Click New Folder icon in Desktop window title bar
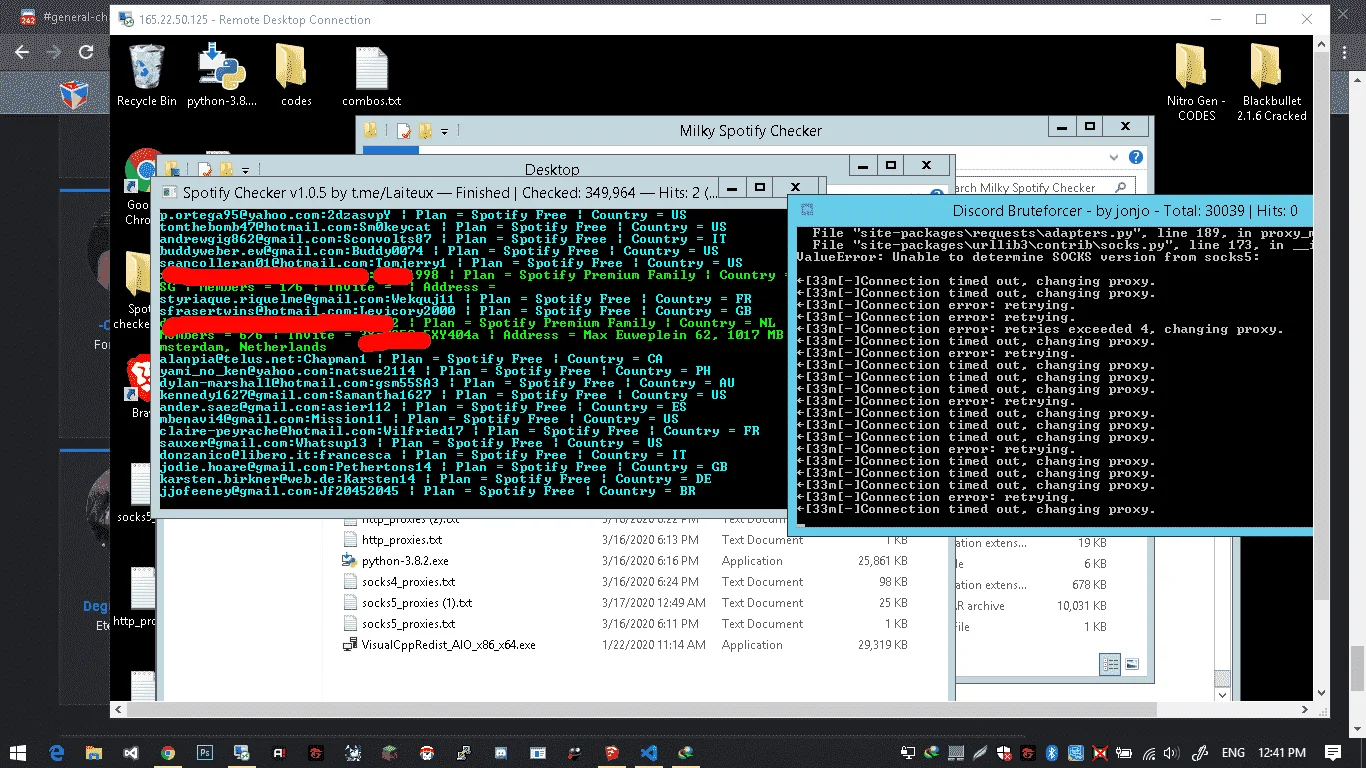 227,170
